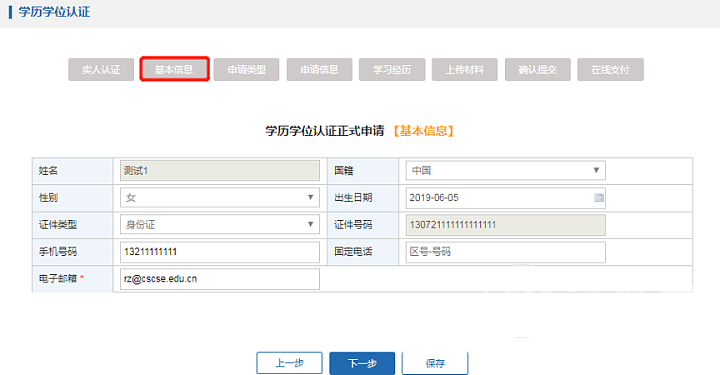Screen dimensions: 720x375
Task: Switch to the 申请类型 step
Action: (247, 69)
